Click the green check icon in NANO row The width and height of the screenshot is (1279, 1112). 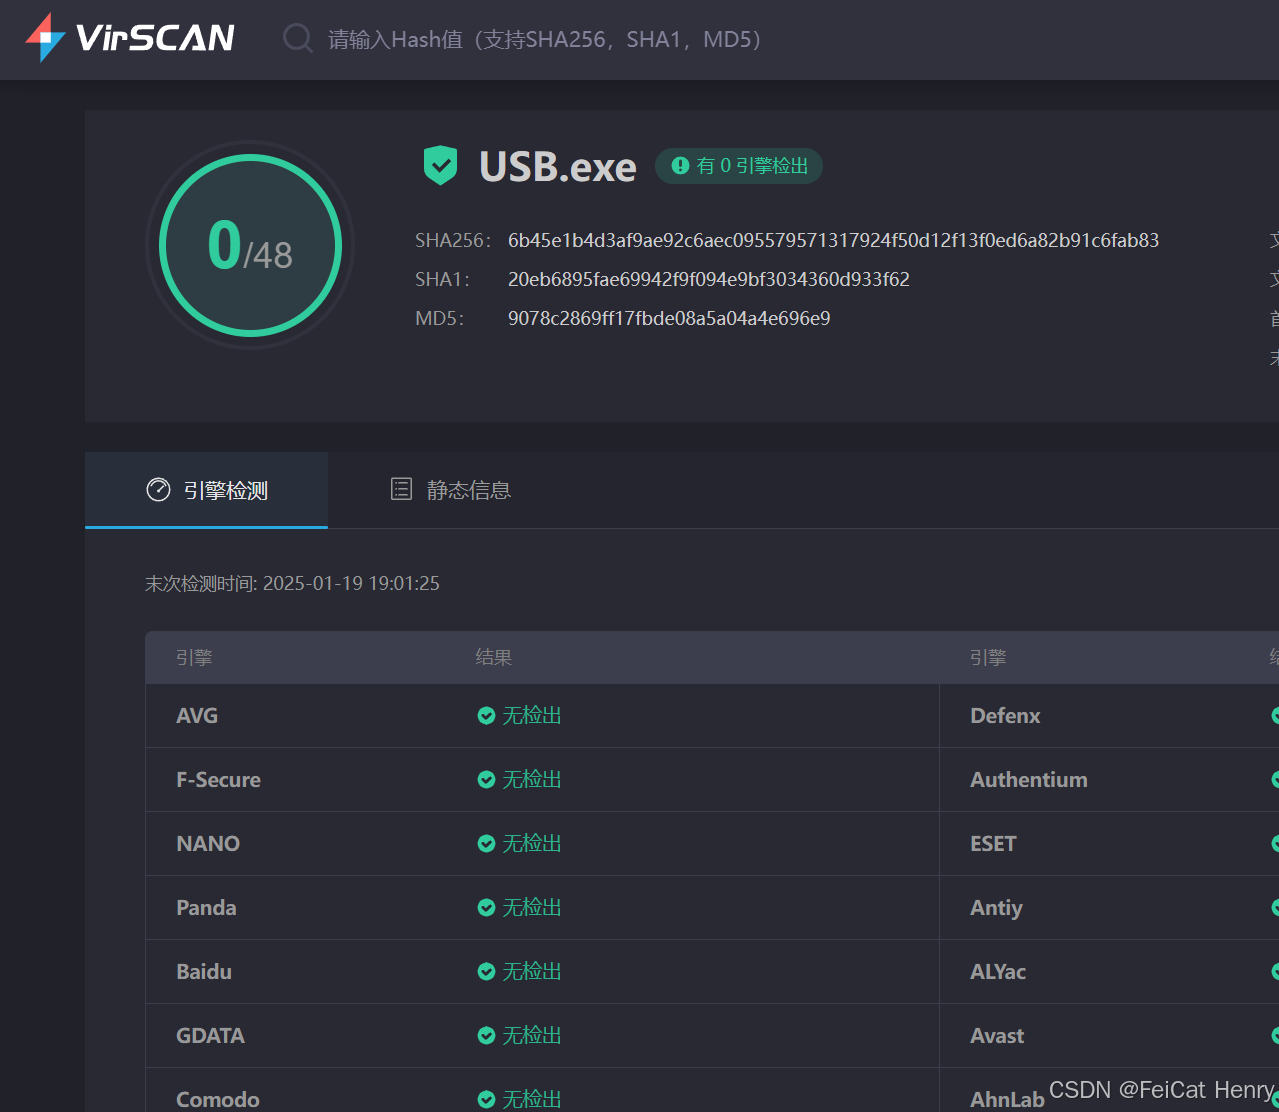click(x=486, y=844)
